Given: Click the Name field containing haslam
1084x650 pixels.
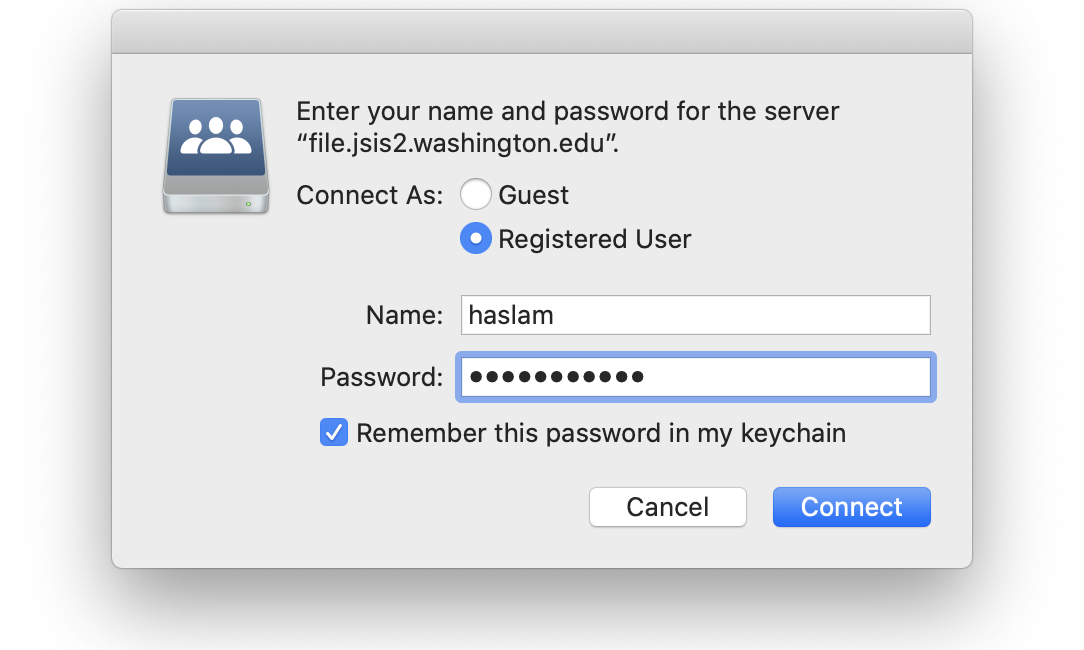Looking at the screenshot, I should click(x=695, y=315).
